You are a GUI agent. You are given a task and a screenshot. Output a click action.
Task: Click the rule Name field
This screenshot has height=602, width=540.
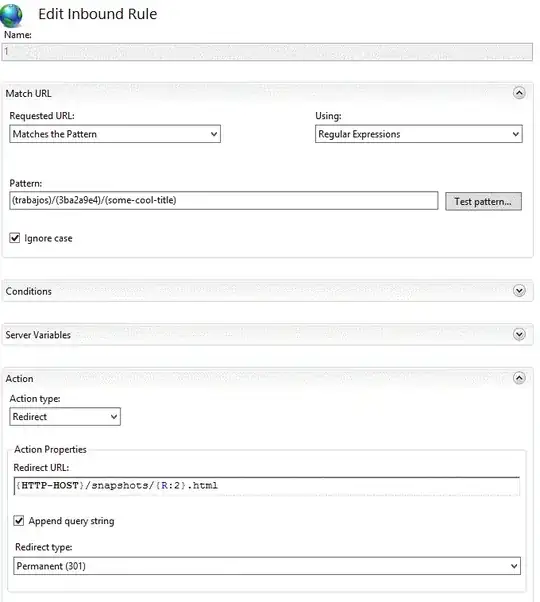tap(267, 52)
